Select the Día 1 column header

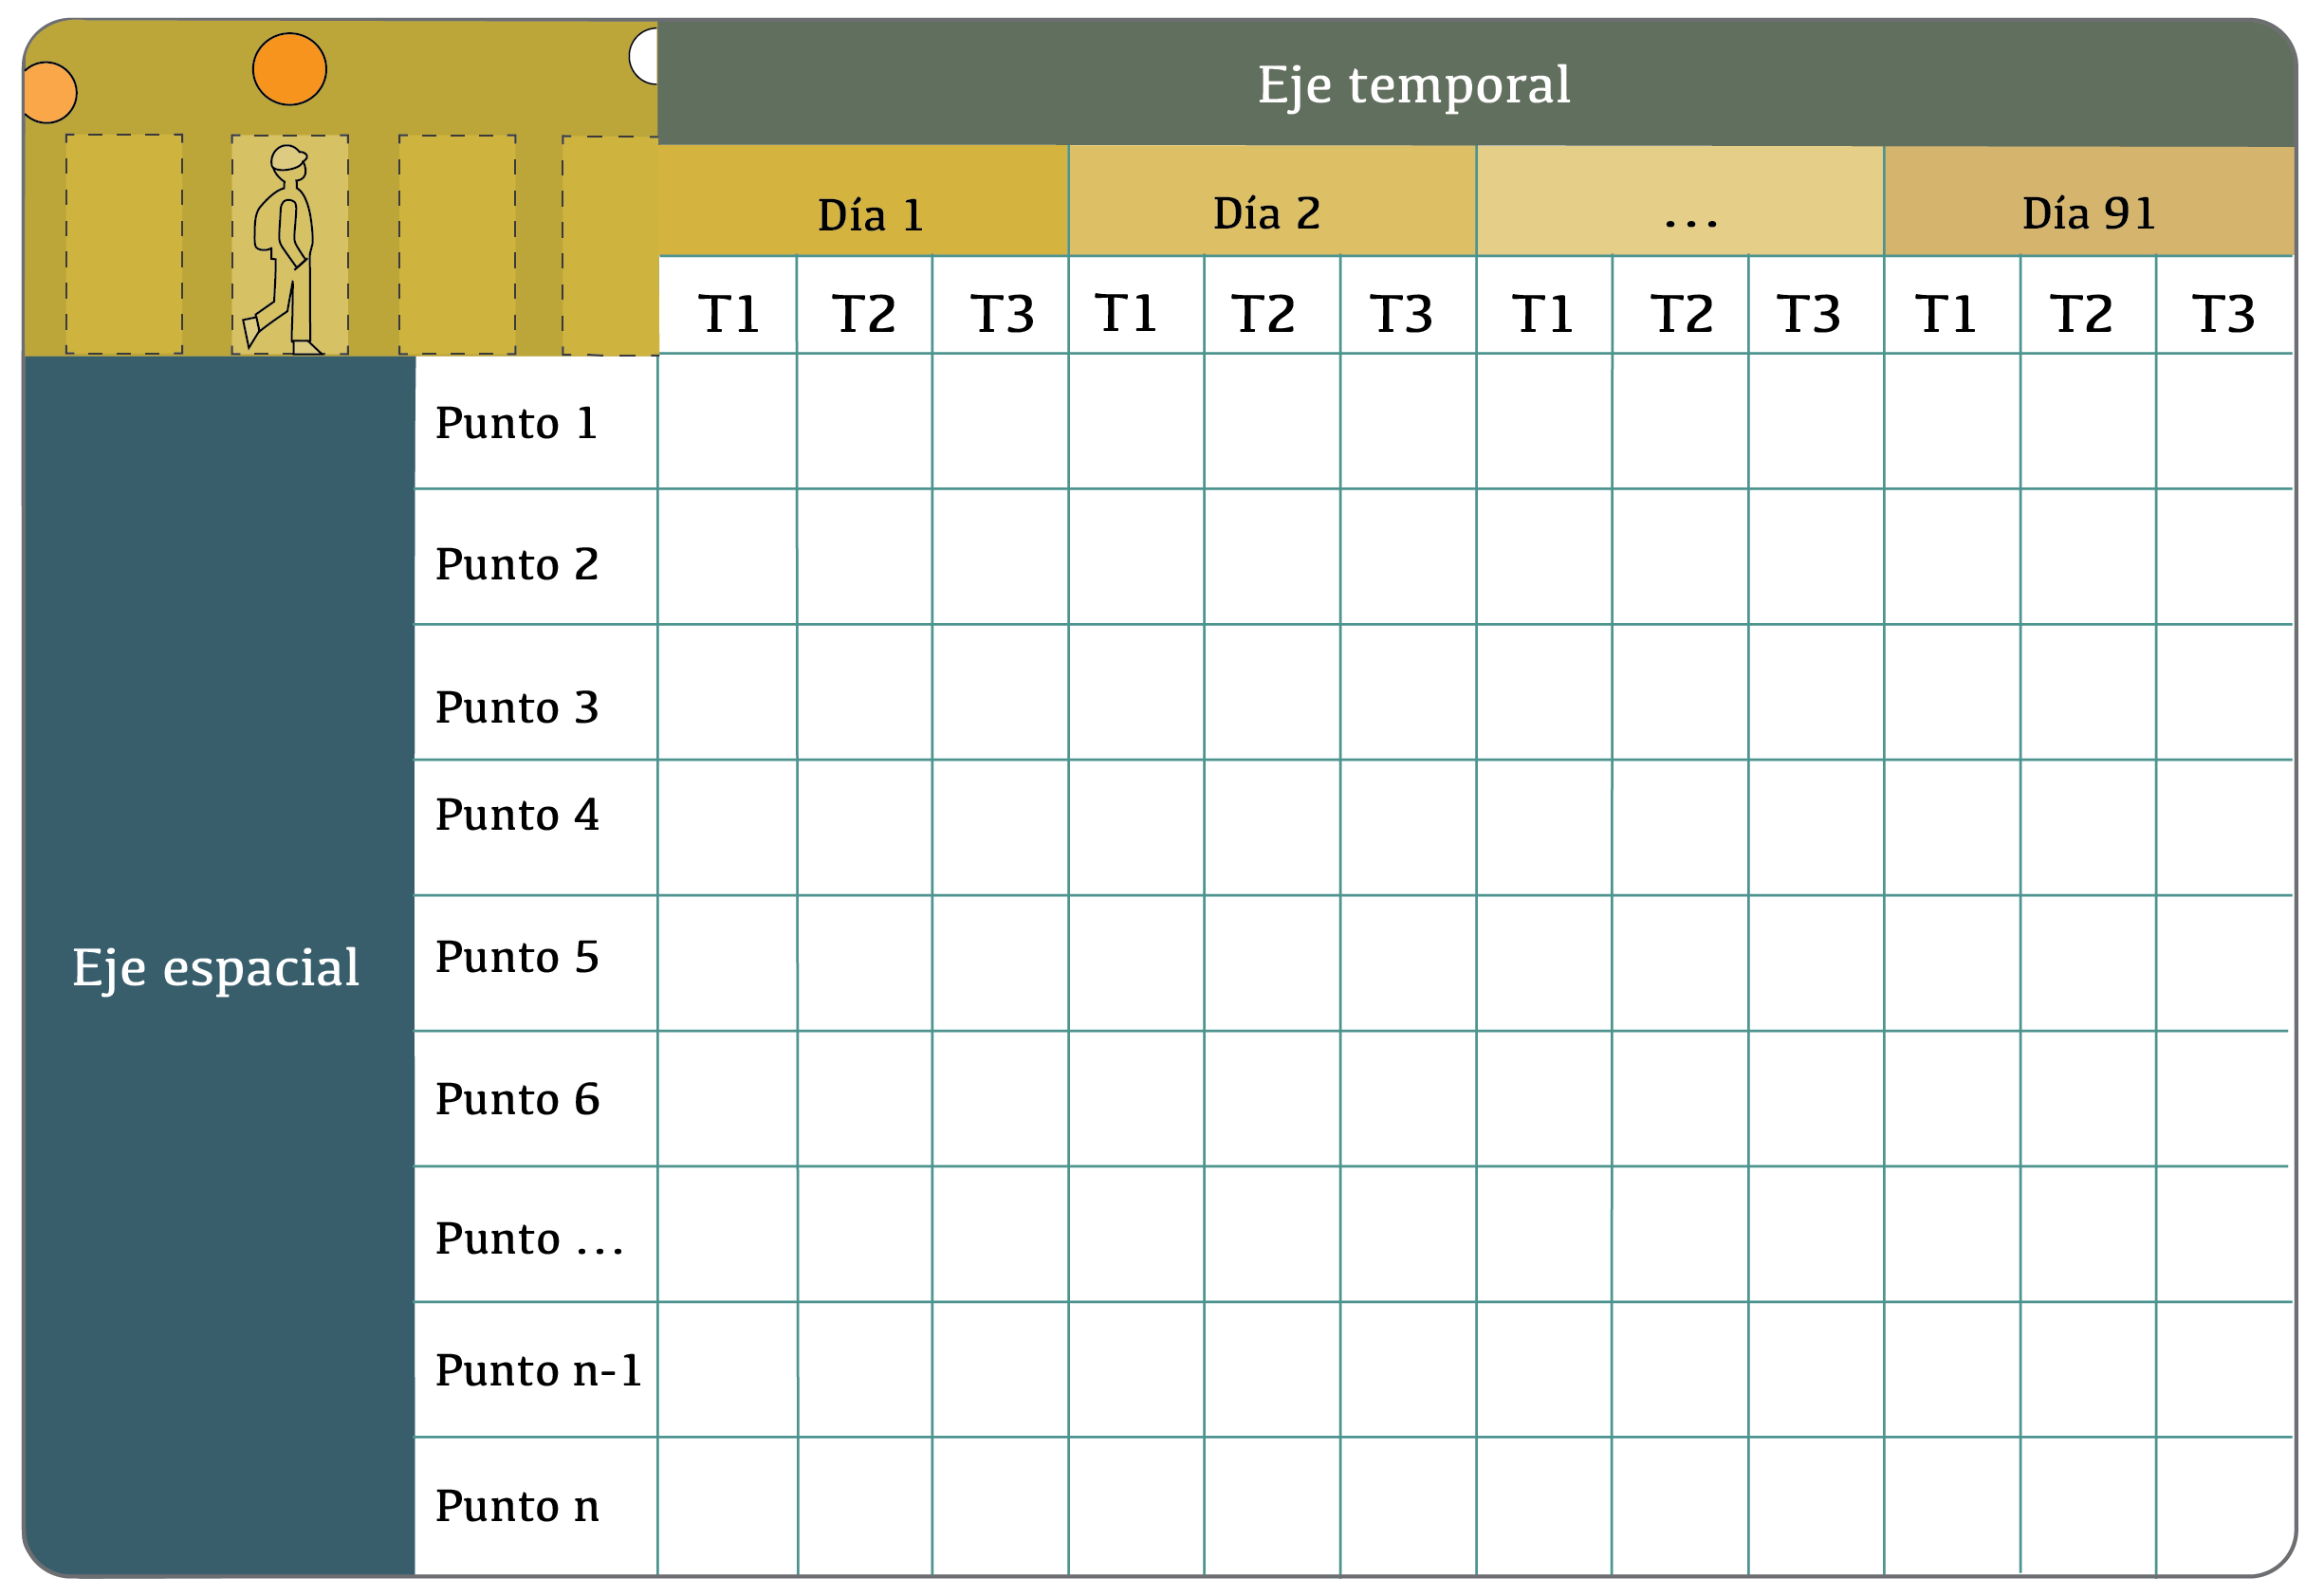coord(863,201)
